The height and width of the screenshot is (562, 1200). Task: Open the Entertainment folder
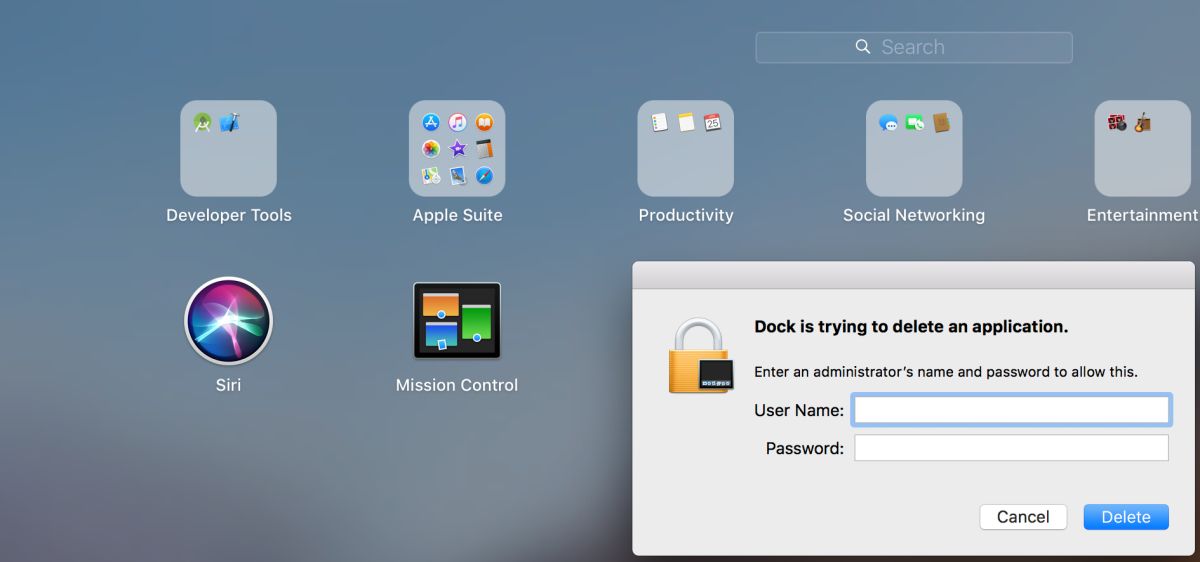click(1143, 148)
